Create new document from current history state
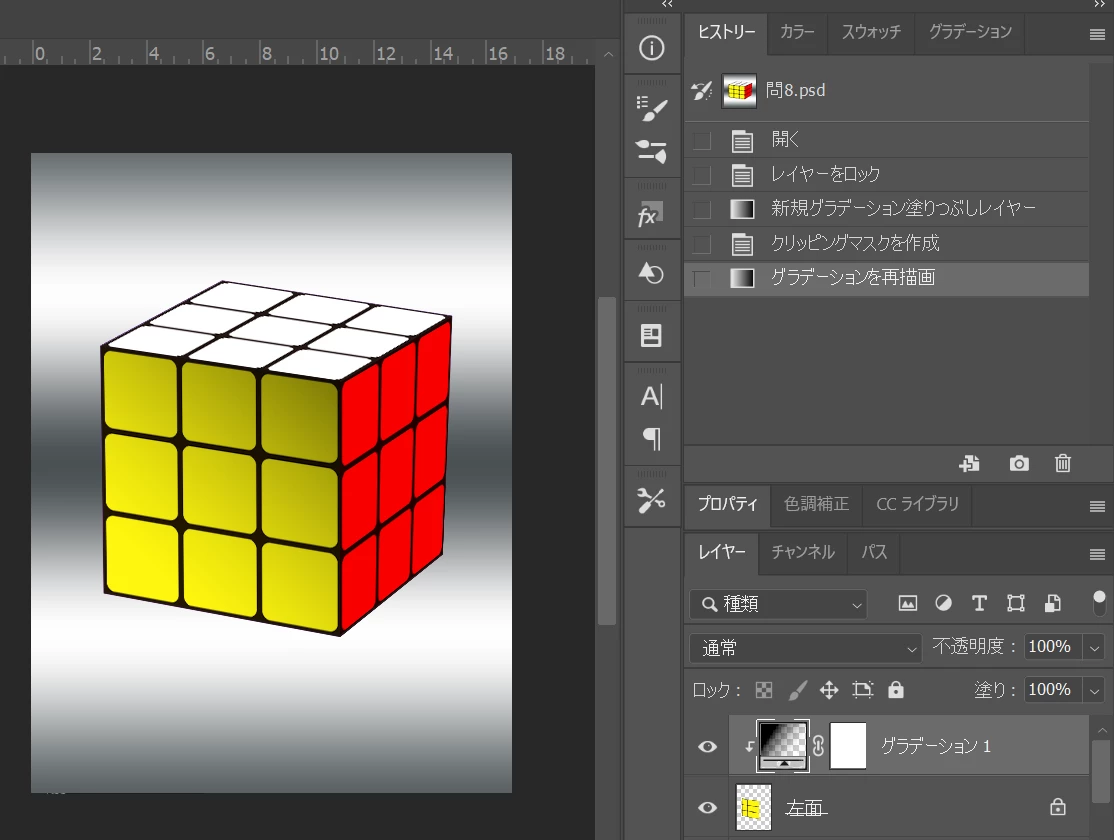Image resolution: width=1114 pixels, height=840 pixels. 969,463
